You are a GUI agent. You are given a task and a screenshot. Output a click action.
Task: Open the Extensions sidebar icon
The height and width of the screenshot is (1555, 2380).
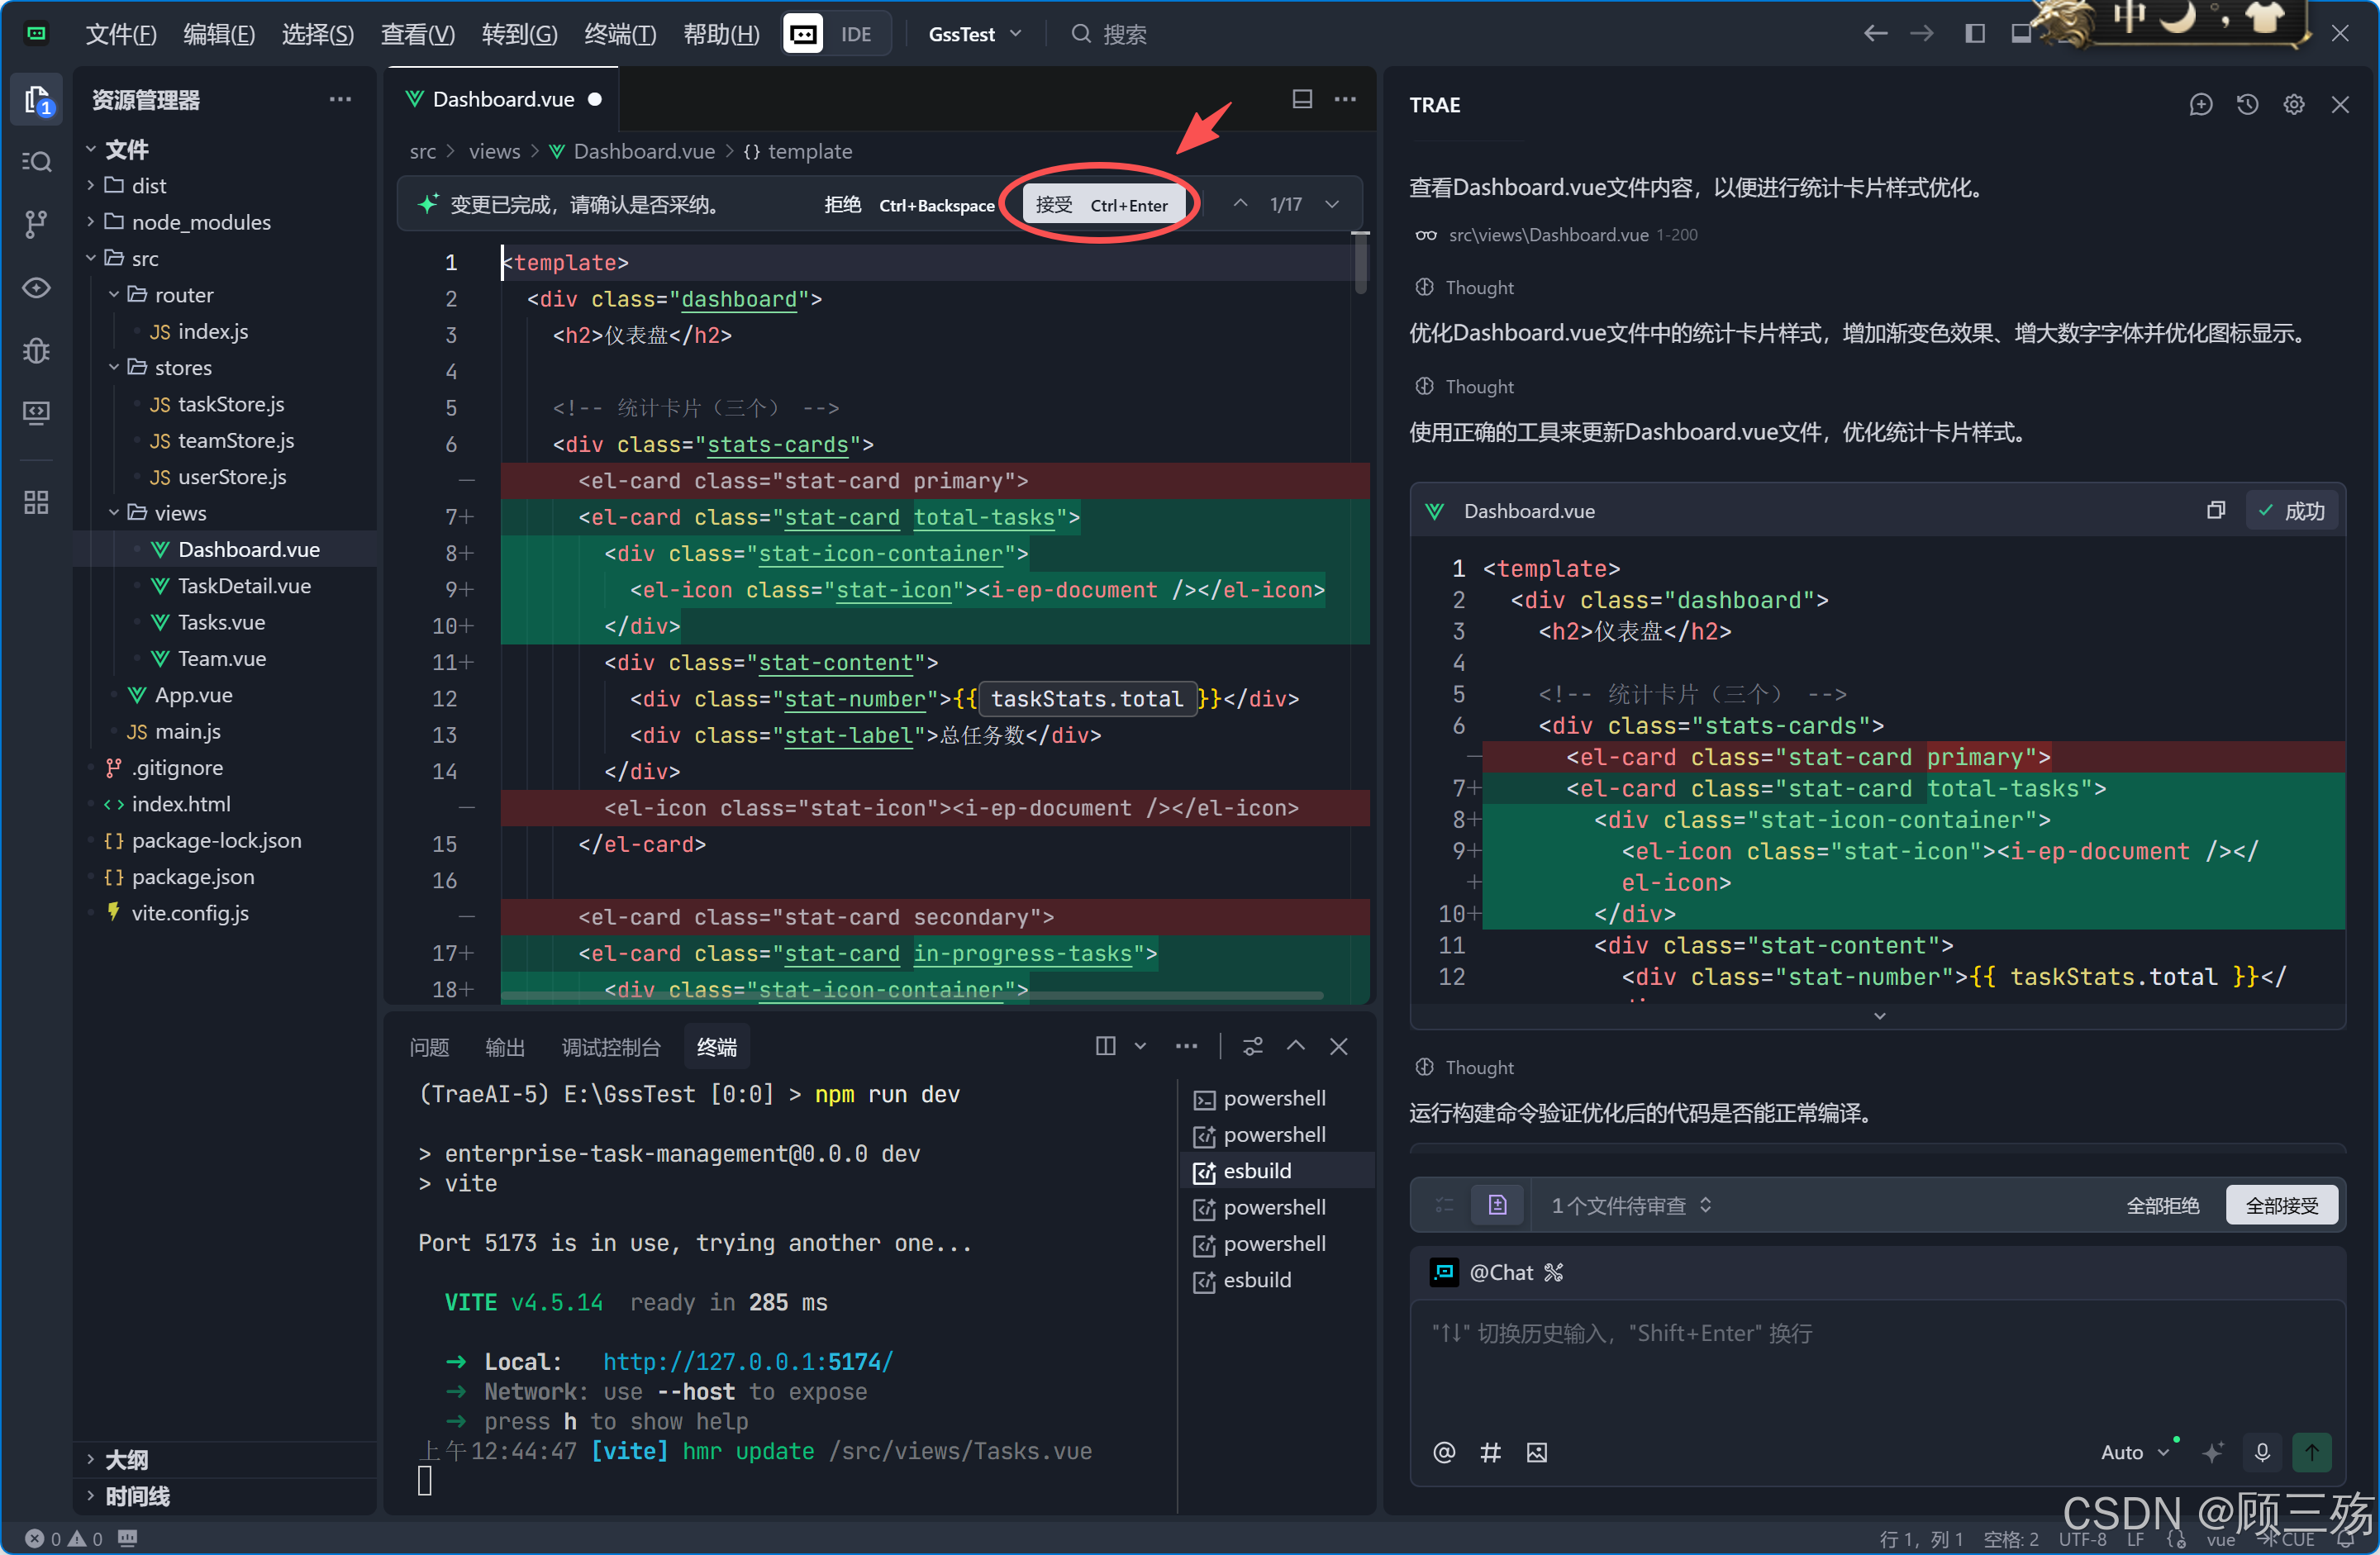(x=36, y=502)
